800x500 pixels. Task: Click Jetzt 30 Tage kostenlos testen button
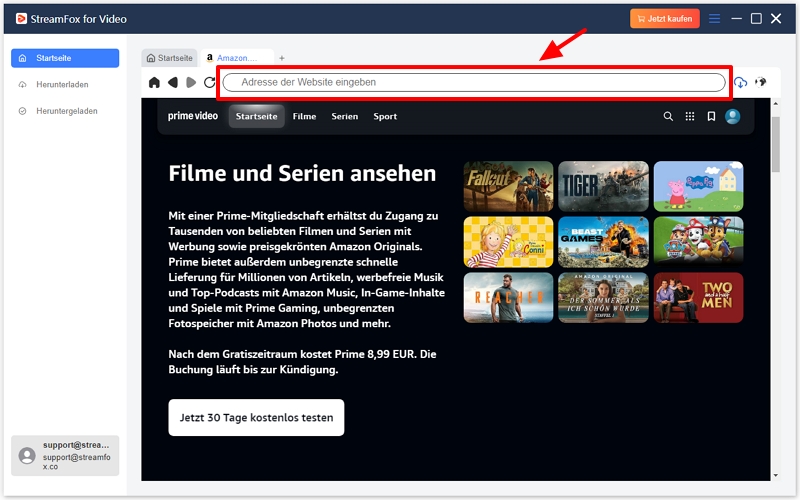pos(256,417)
